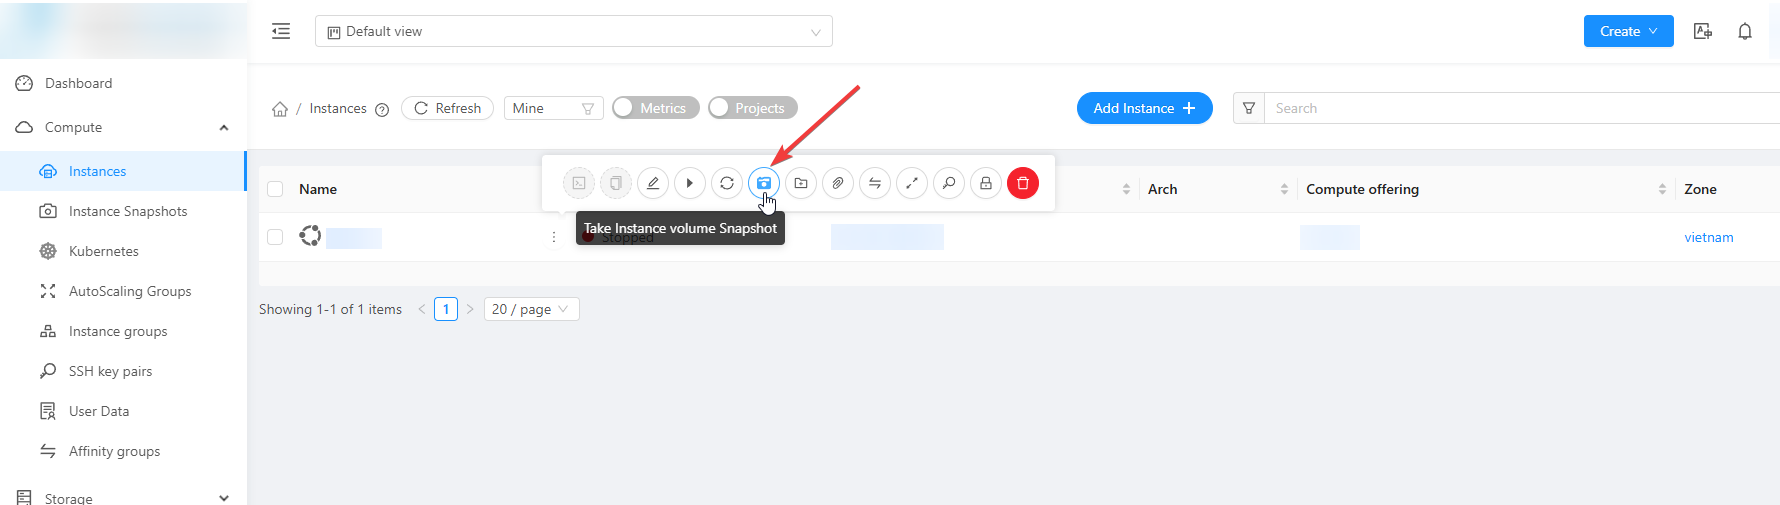This screenshot has width=1780, height=505.
Task: Click the padlock icon in action toolbar
Action: [986, 183]
